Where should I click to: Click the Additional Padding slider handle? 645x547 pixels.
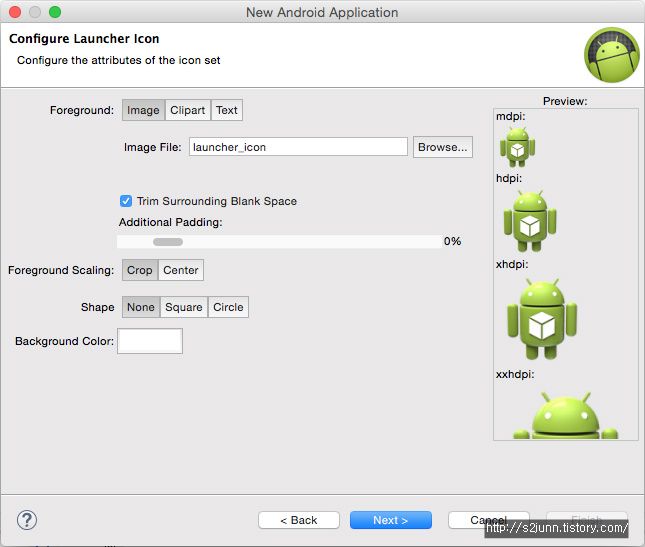click(168, 242)
